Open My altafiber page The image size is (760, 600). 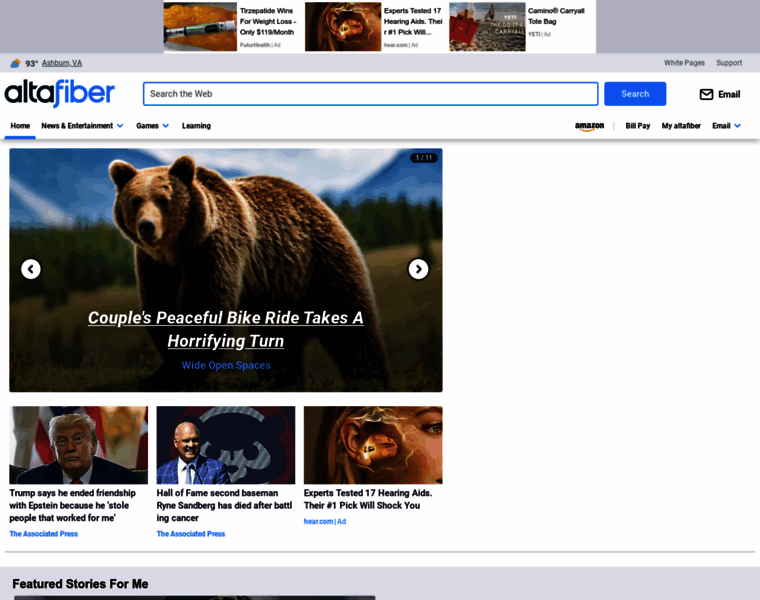tap(681, 126)
